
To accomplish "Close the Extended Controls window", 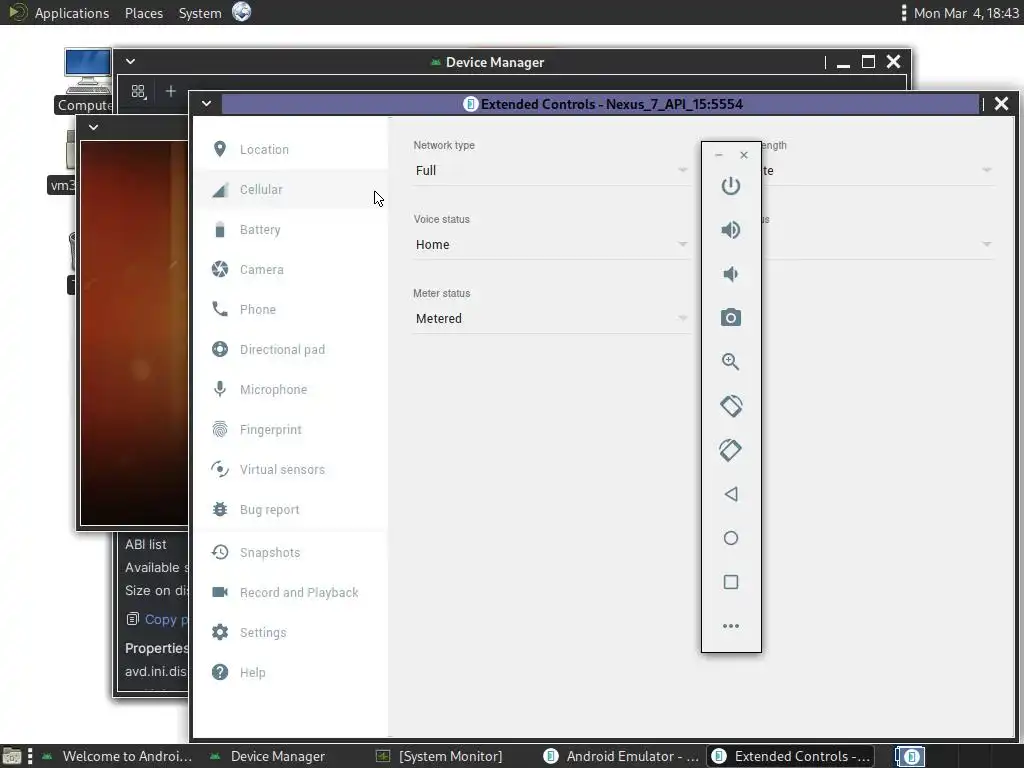I will [x=1001, y=104].
